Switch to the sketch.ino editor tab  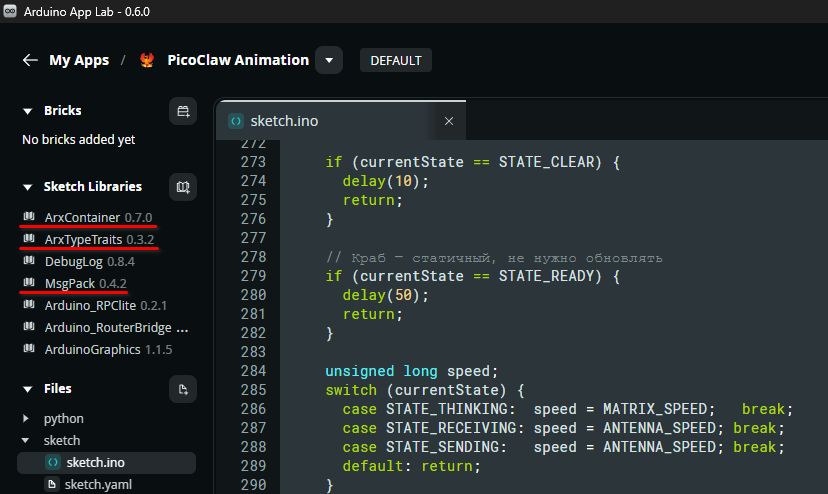[x=284, y=121]
